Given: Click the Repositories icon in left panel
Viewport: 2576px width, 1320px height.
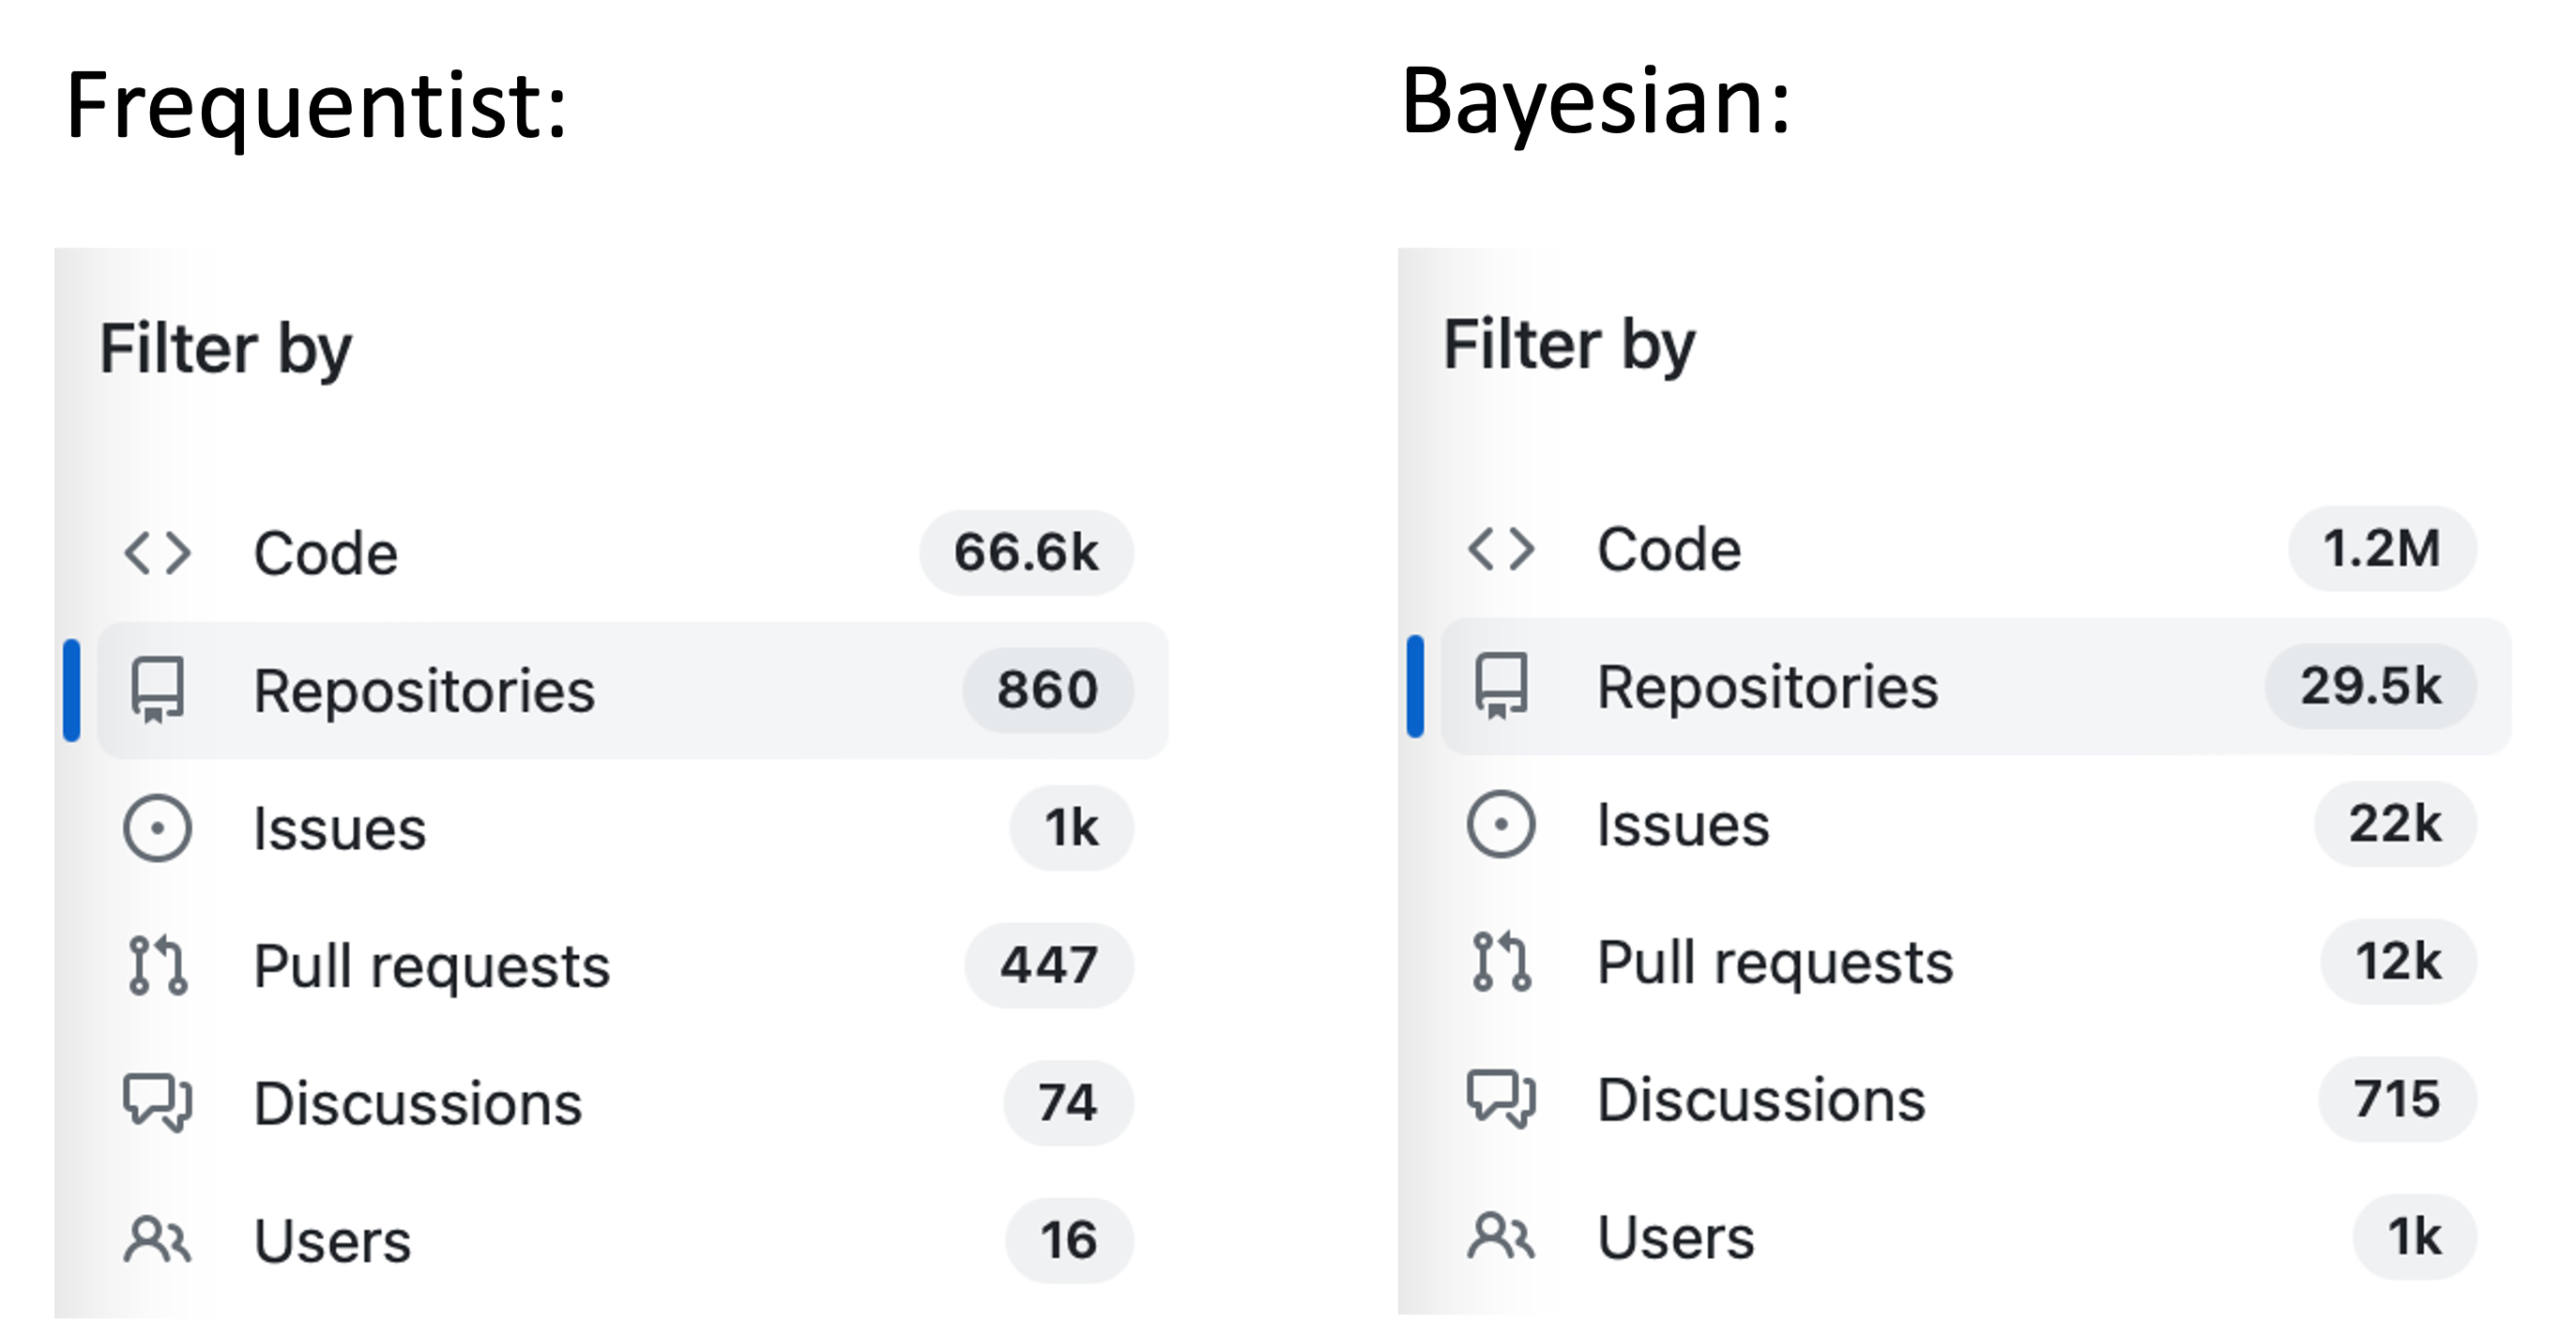Looking at the screenshot, I should [x=157, y=690].
